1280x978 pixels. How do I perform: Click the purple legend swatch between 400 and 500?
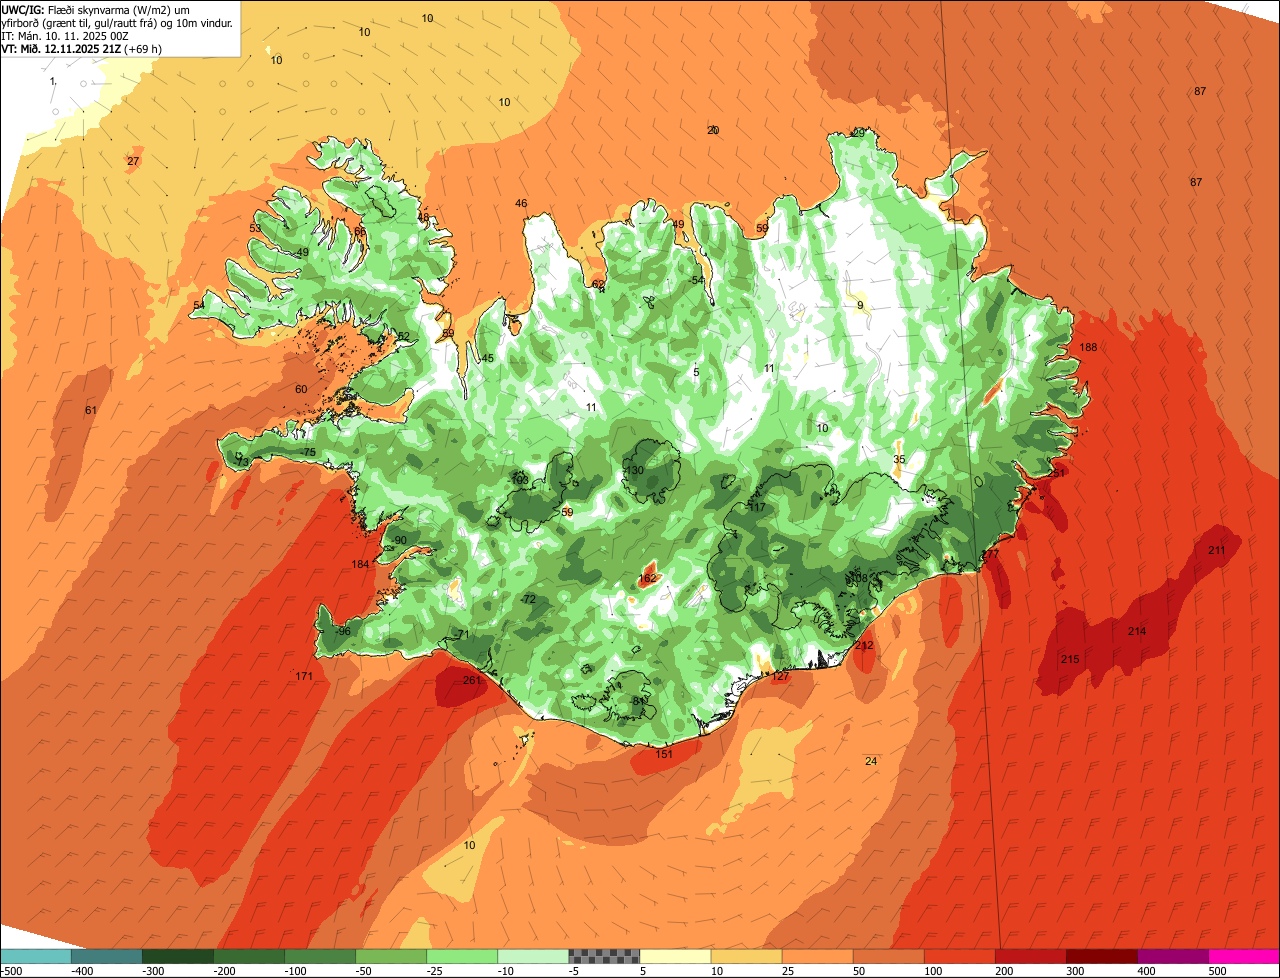[1172, 956]
